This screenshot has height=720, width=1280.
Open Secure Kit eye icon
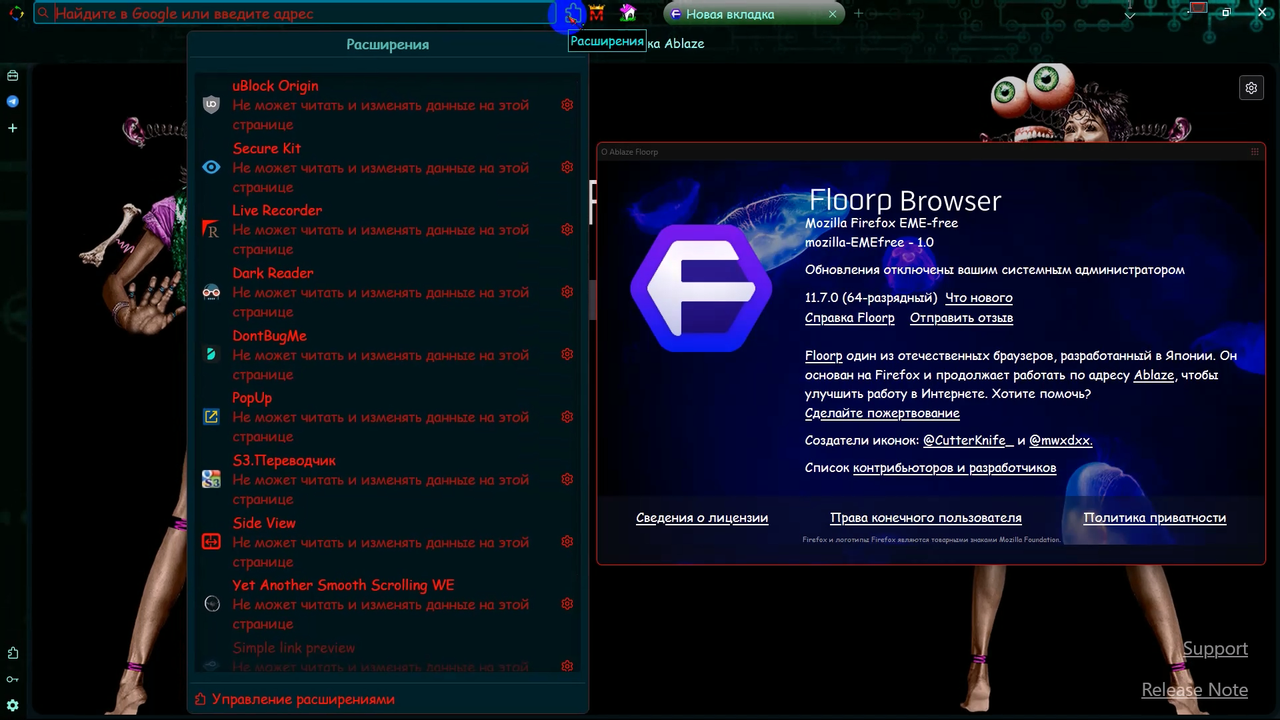(211, 167)
